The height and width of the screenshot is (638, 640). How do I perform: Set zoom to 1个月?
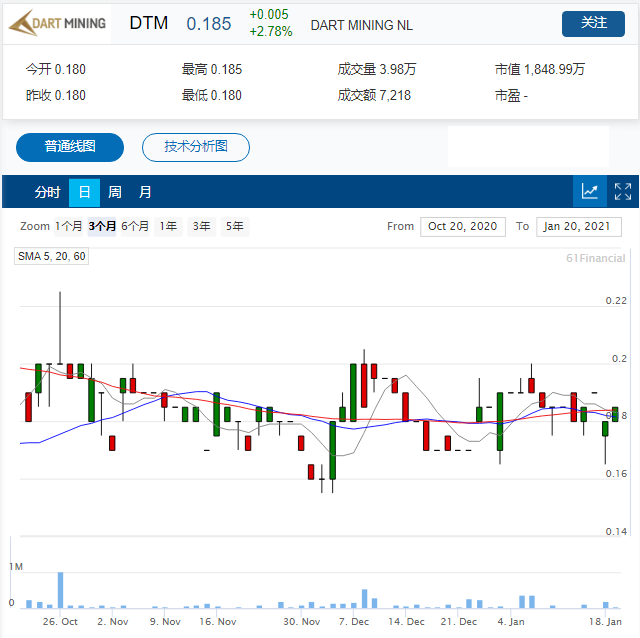69,226
